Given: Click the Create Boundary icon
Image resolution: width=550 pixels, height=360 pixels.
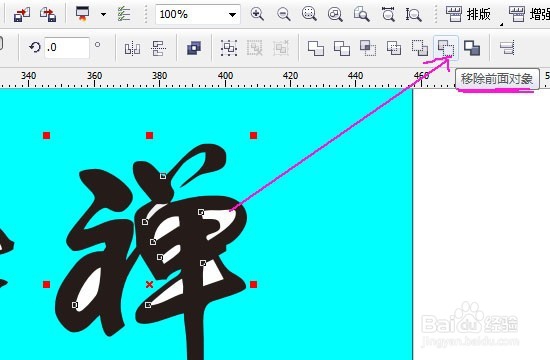Looking at the screenshot, I should [x=472, y=48].
